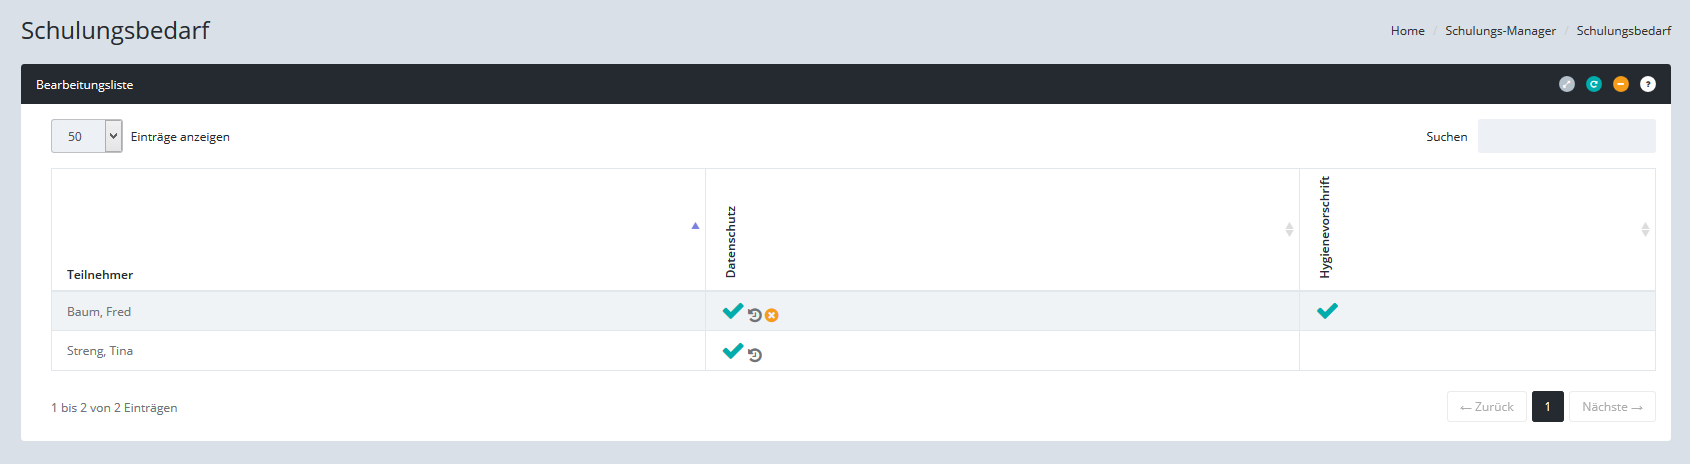
Task: Open the entries-per-page dropdown showing 50
Action: tap(87, 136)
